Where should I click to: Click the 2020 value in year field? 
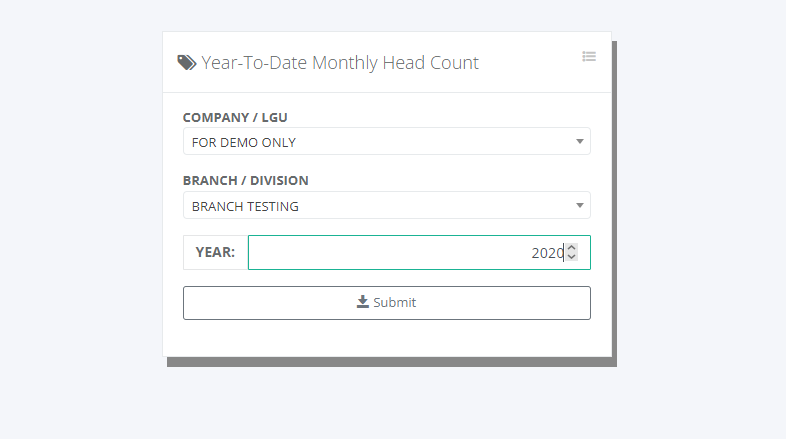[547, 253]
